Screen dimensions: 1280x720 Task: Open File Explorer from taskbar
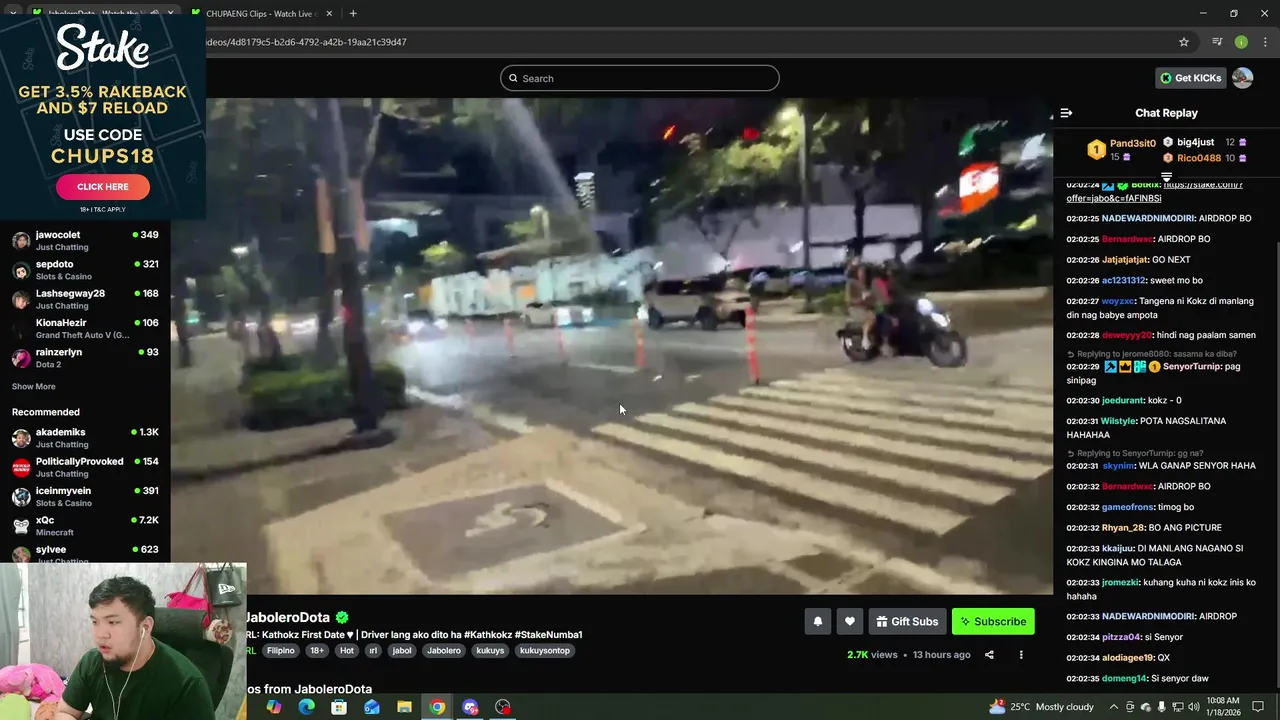click(x=404, y=707)
